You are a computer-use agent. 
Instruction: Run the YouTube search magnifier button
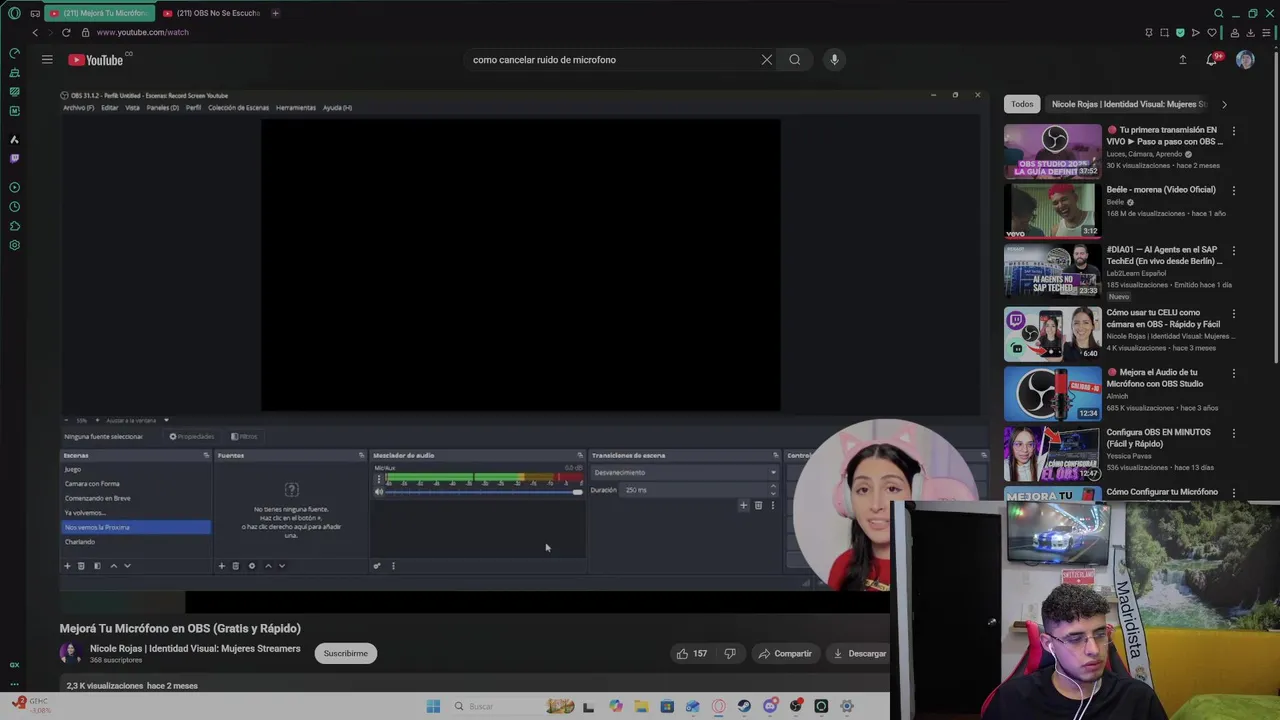pyautogui.click(x=795, y=60)
